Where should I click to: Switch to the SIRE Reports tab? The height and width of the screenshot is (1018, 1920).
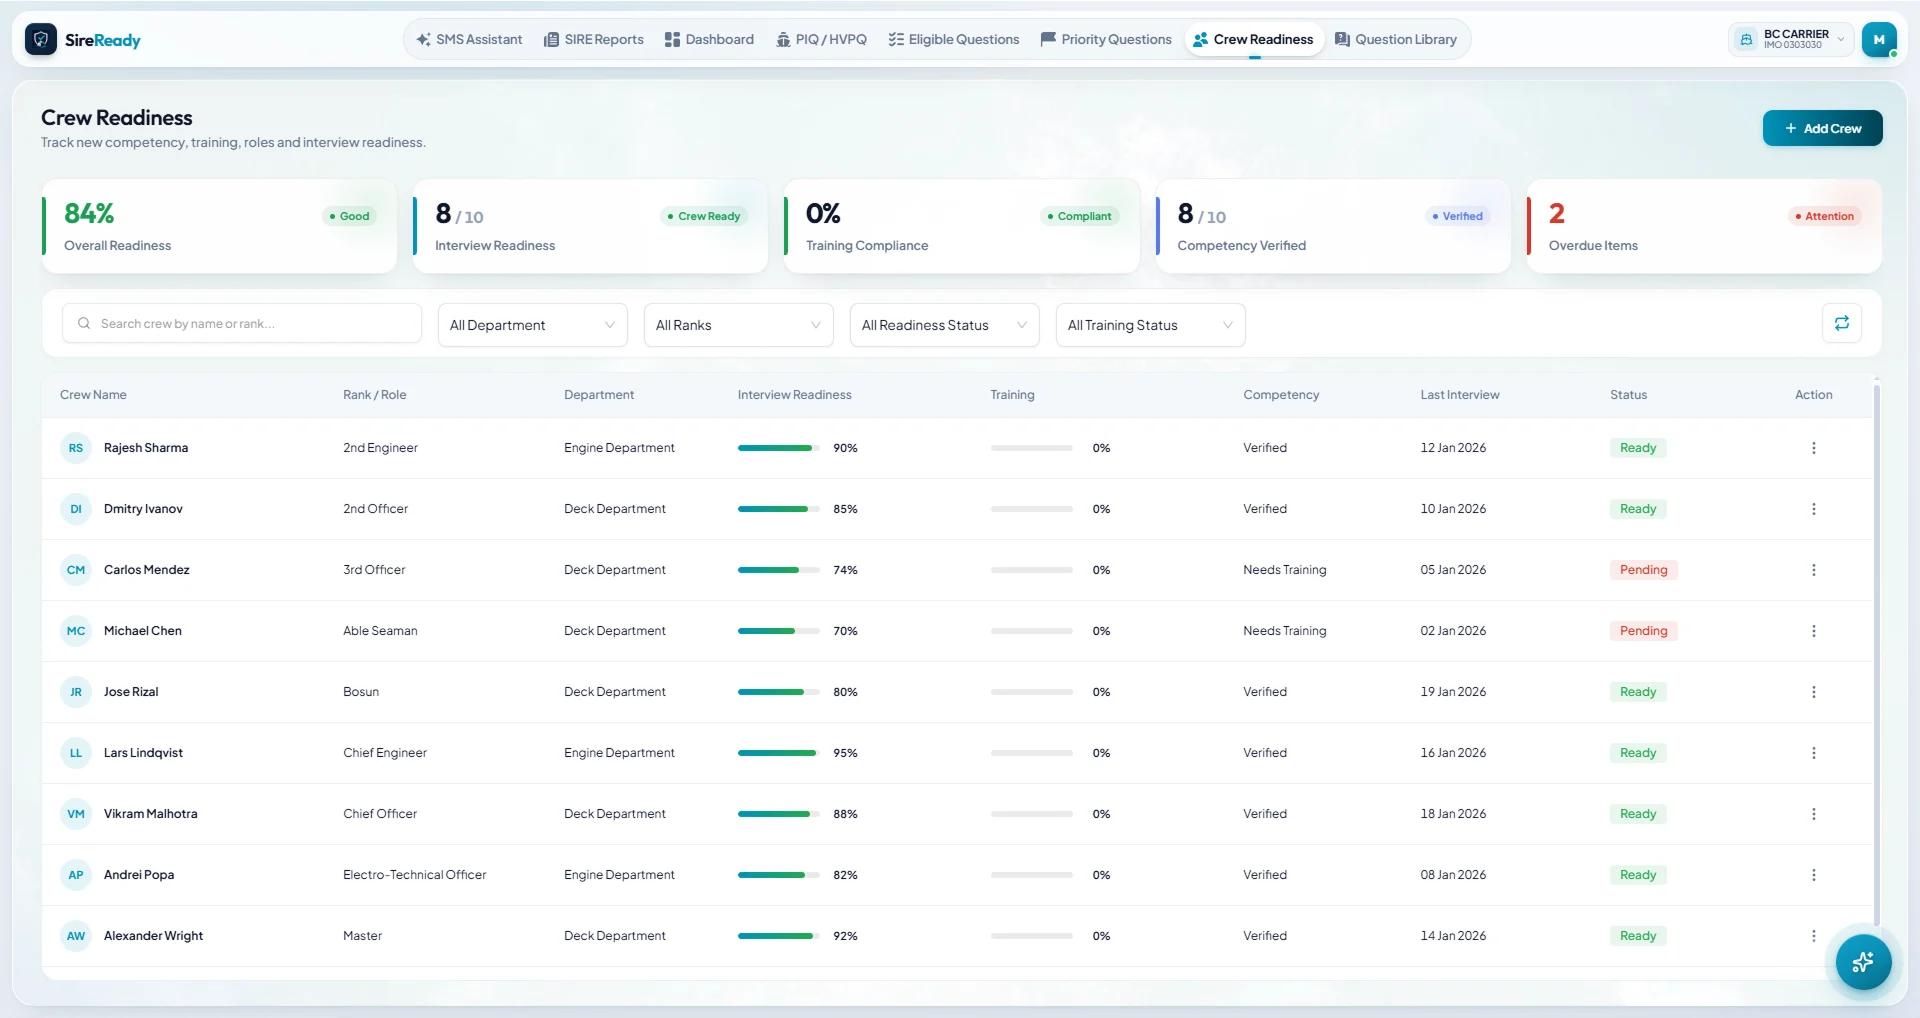[594, 40]
